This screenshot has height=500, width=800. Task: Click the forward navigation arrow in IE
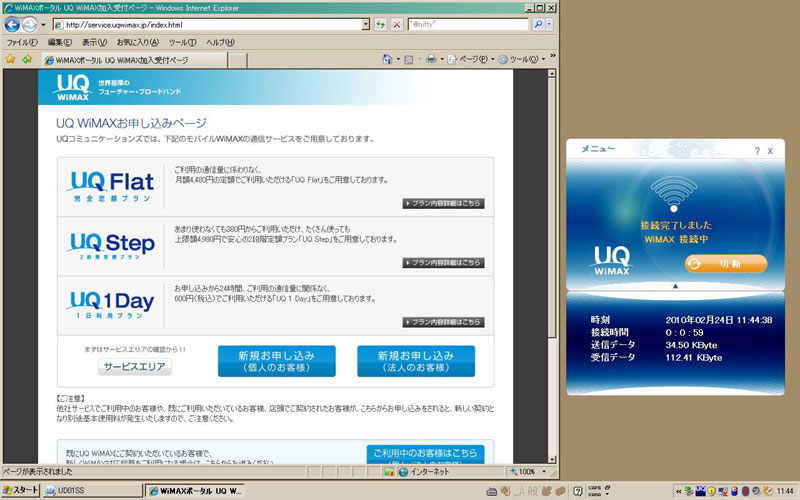(30, 24)
